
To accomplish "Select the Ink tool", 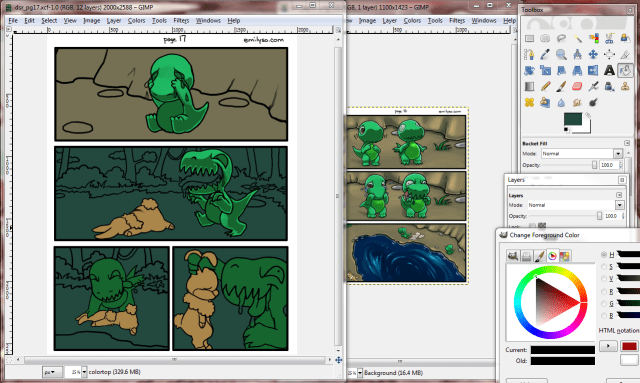I will pos(609,86).
